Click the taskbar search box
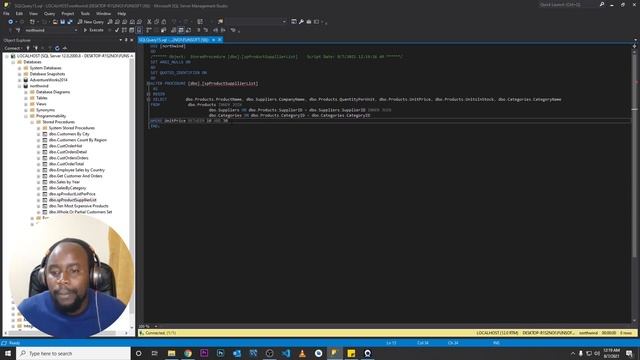The height and width of the screenshot is (360, 640). tap(73, 353)
